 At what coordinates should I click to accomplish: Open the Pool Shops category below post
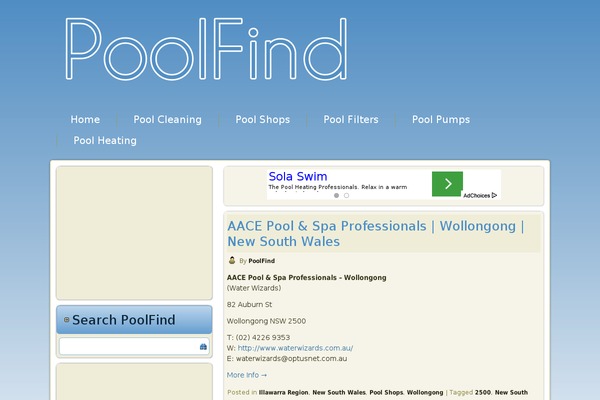click(x=386, y=392)
